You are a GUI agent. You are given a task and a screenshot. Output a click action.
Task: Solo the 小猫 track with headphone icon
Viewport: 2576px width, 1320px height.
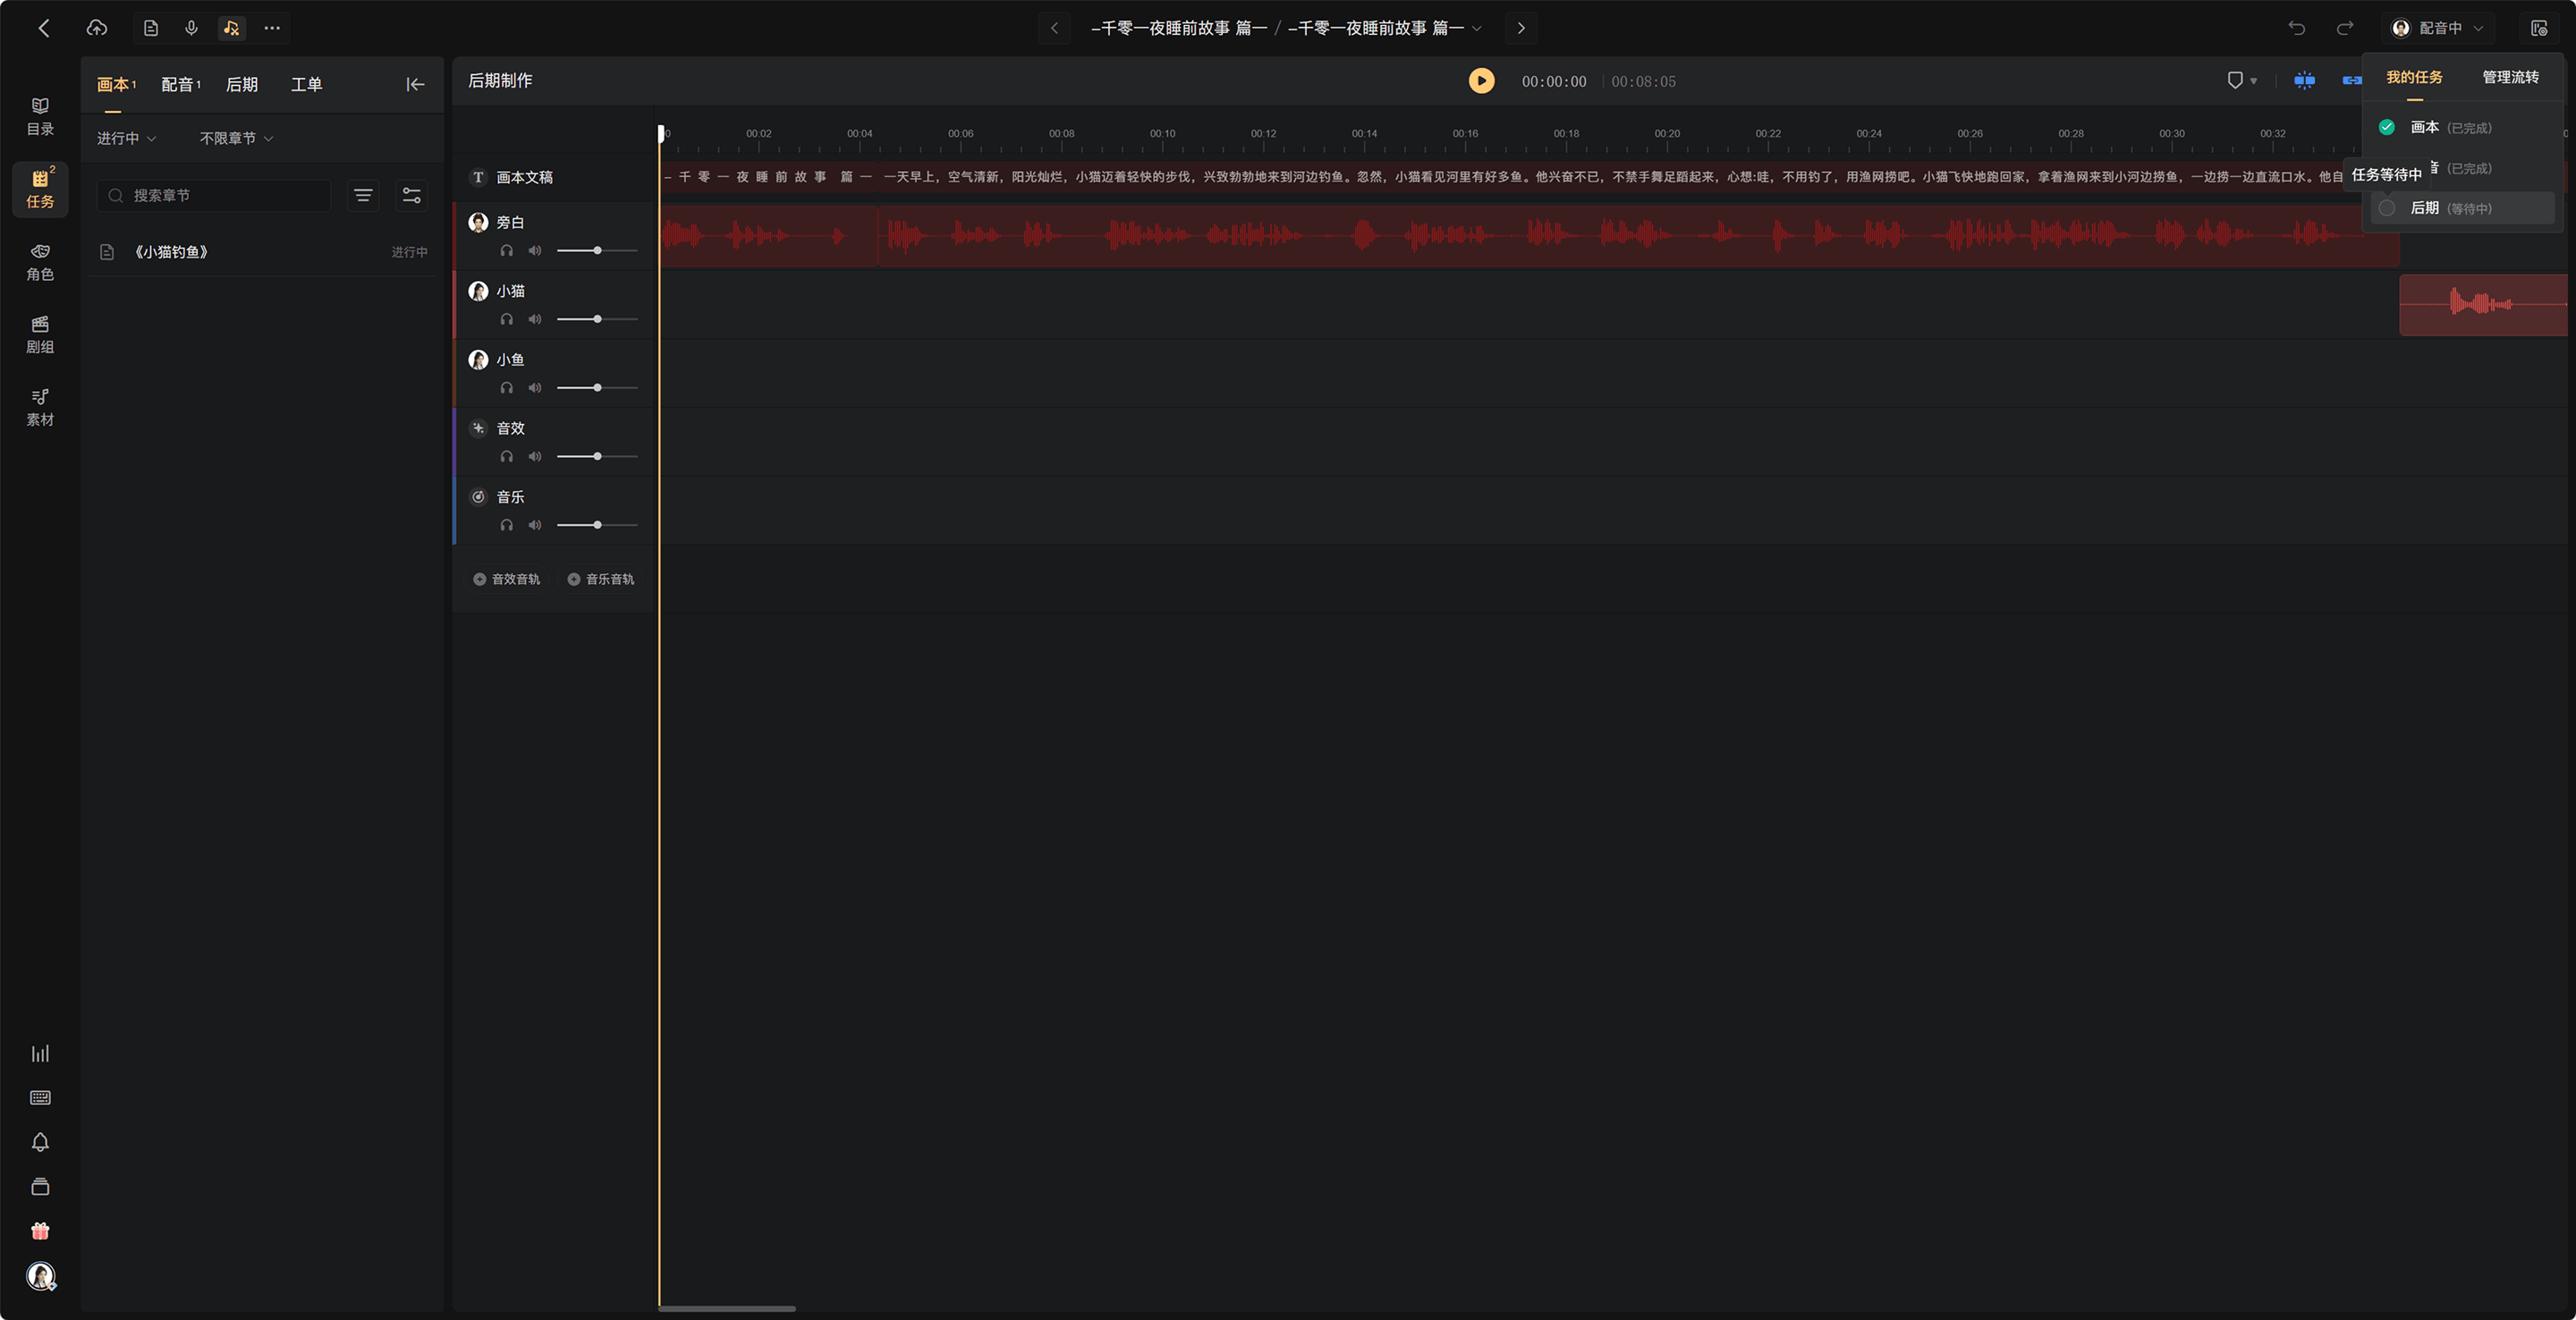507,319
